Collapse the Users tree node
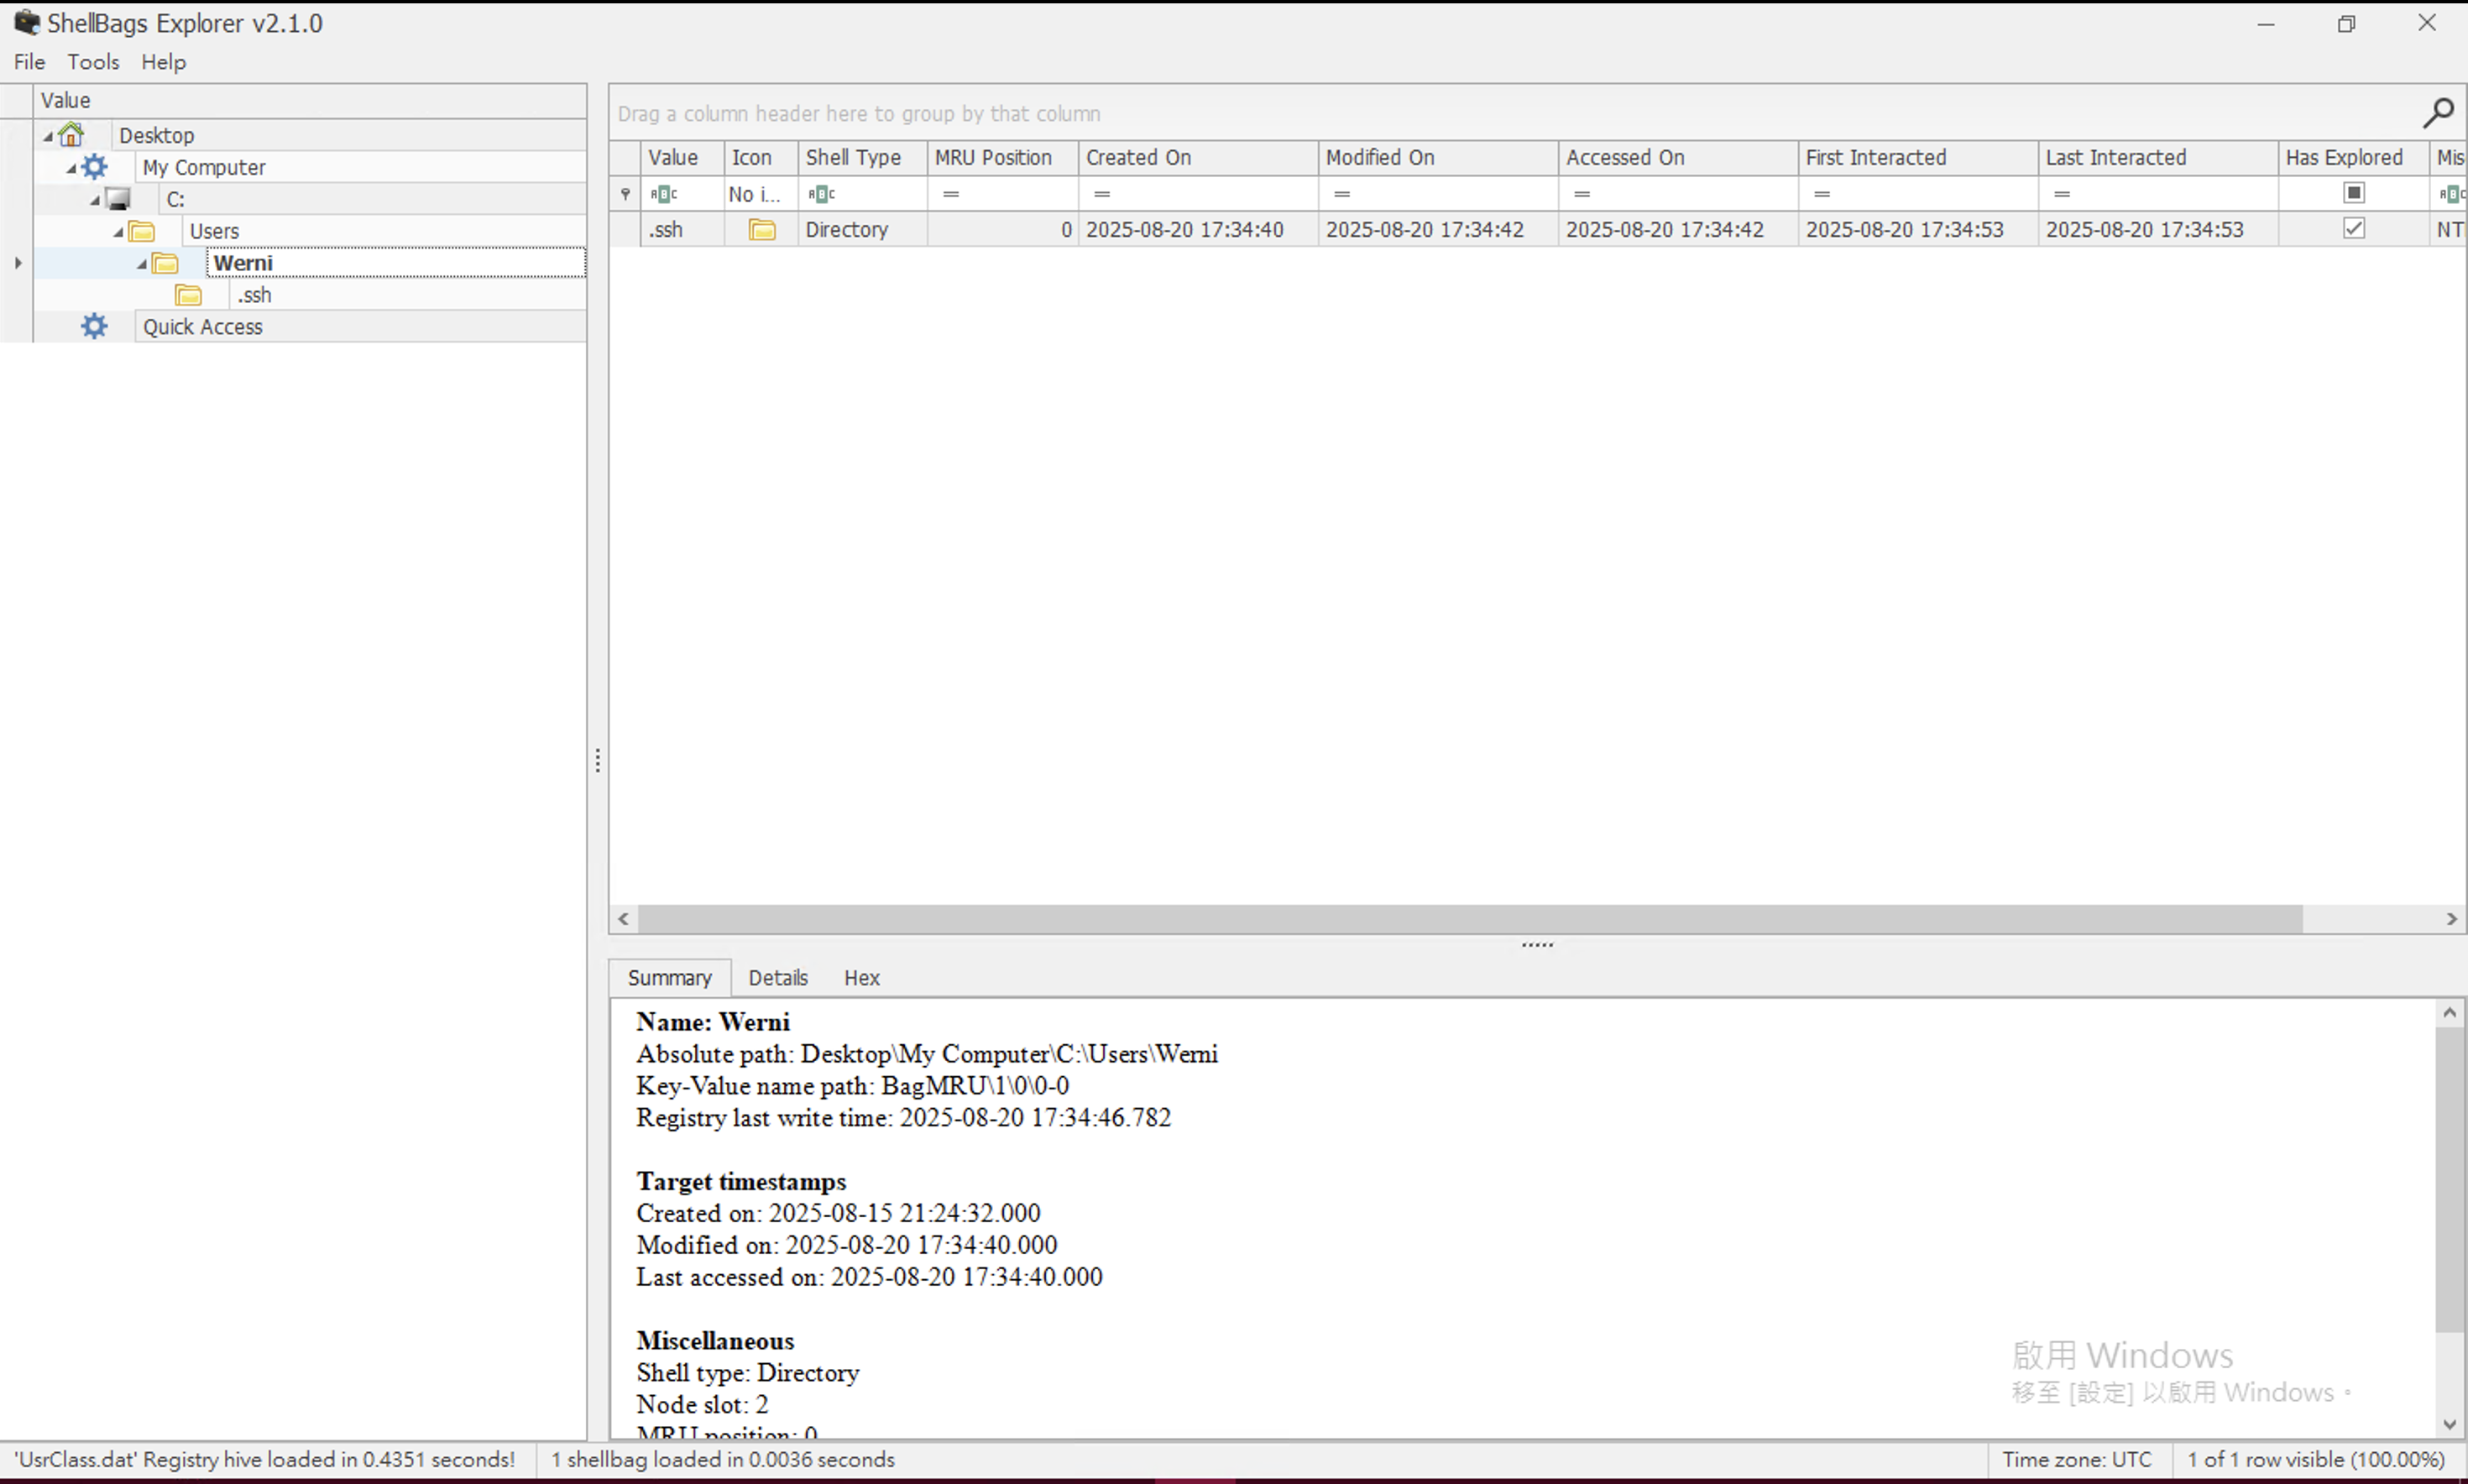The image size is (2468, 1484). 118,232
